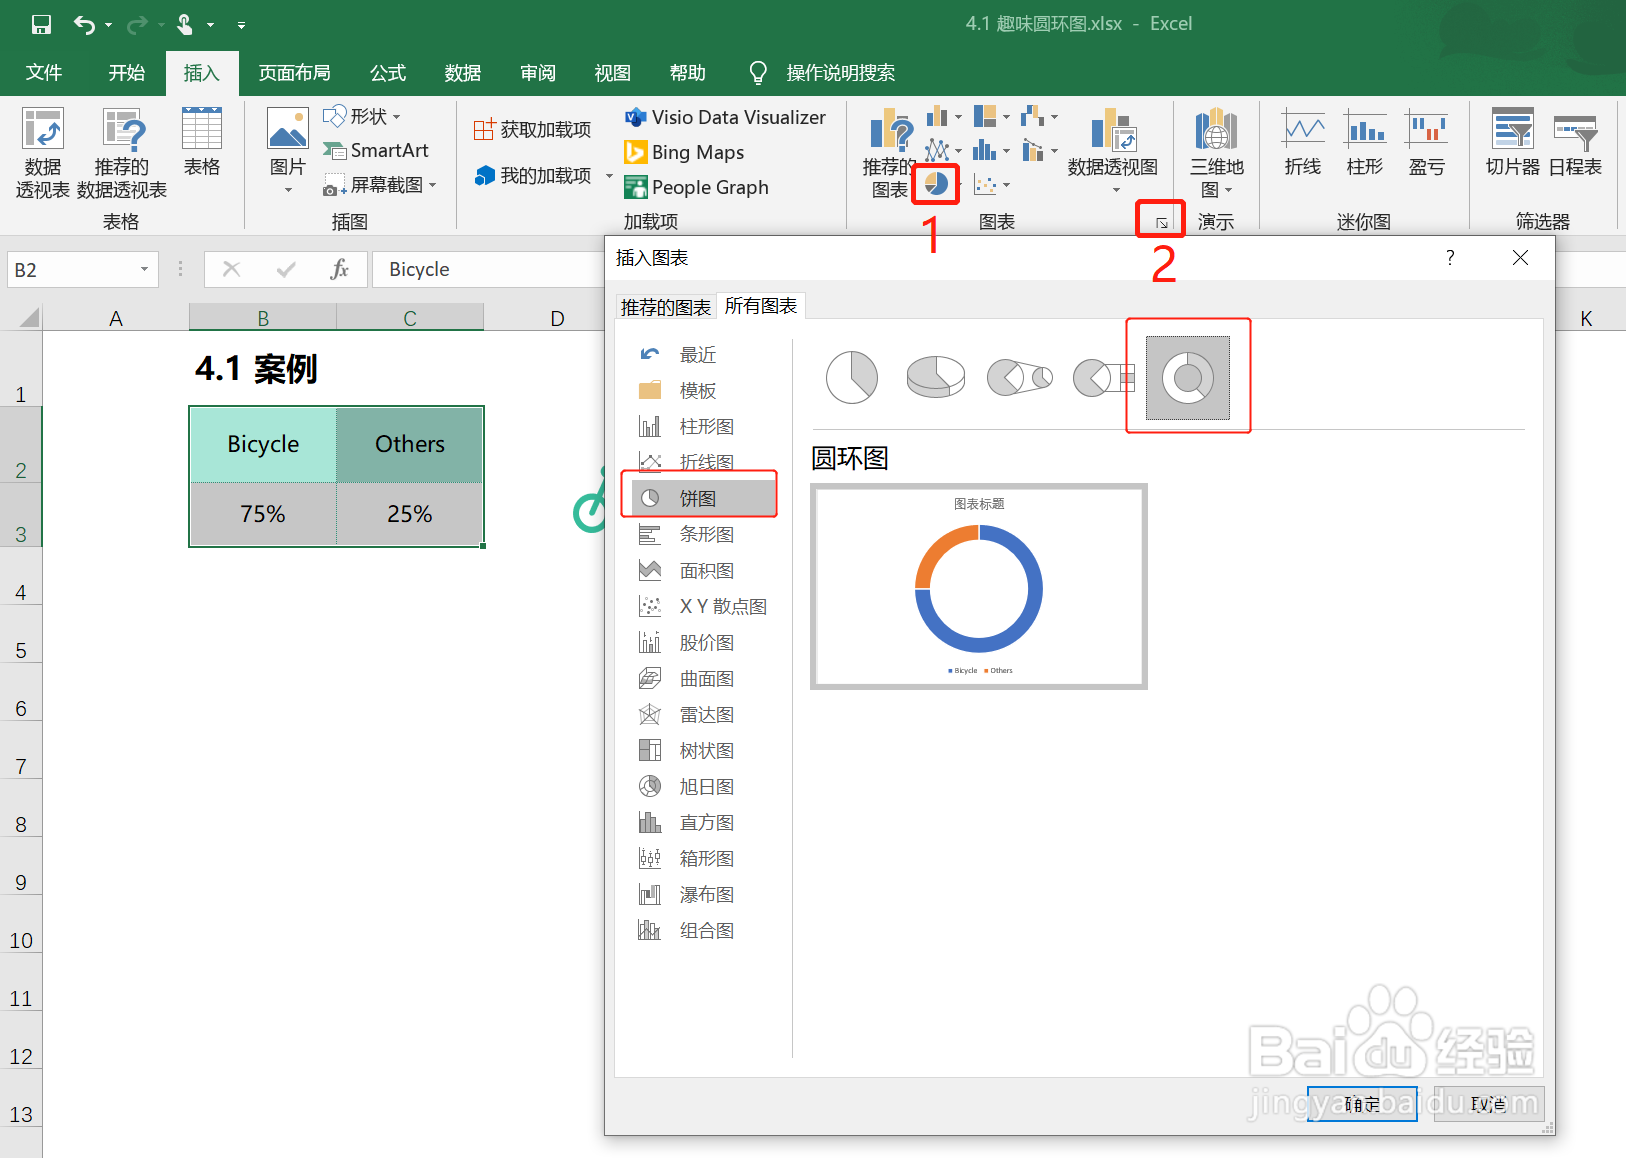The height and width of the screenshot is (1158, 1626).
Task: Switch to the Home tab
Action: click(x=127, y=73)
